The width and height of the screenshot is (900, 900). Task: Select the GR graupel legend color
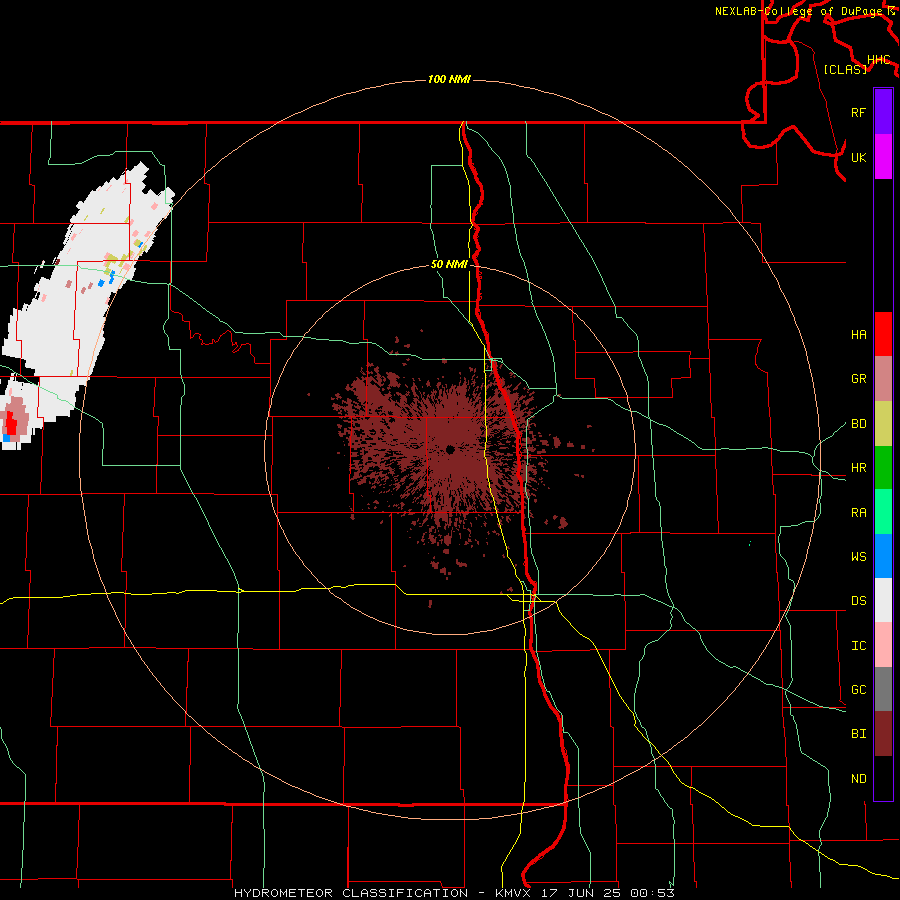(883, 379)
